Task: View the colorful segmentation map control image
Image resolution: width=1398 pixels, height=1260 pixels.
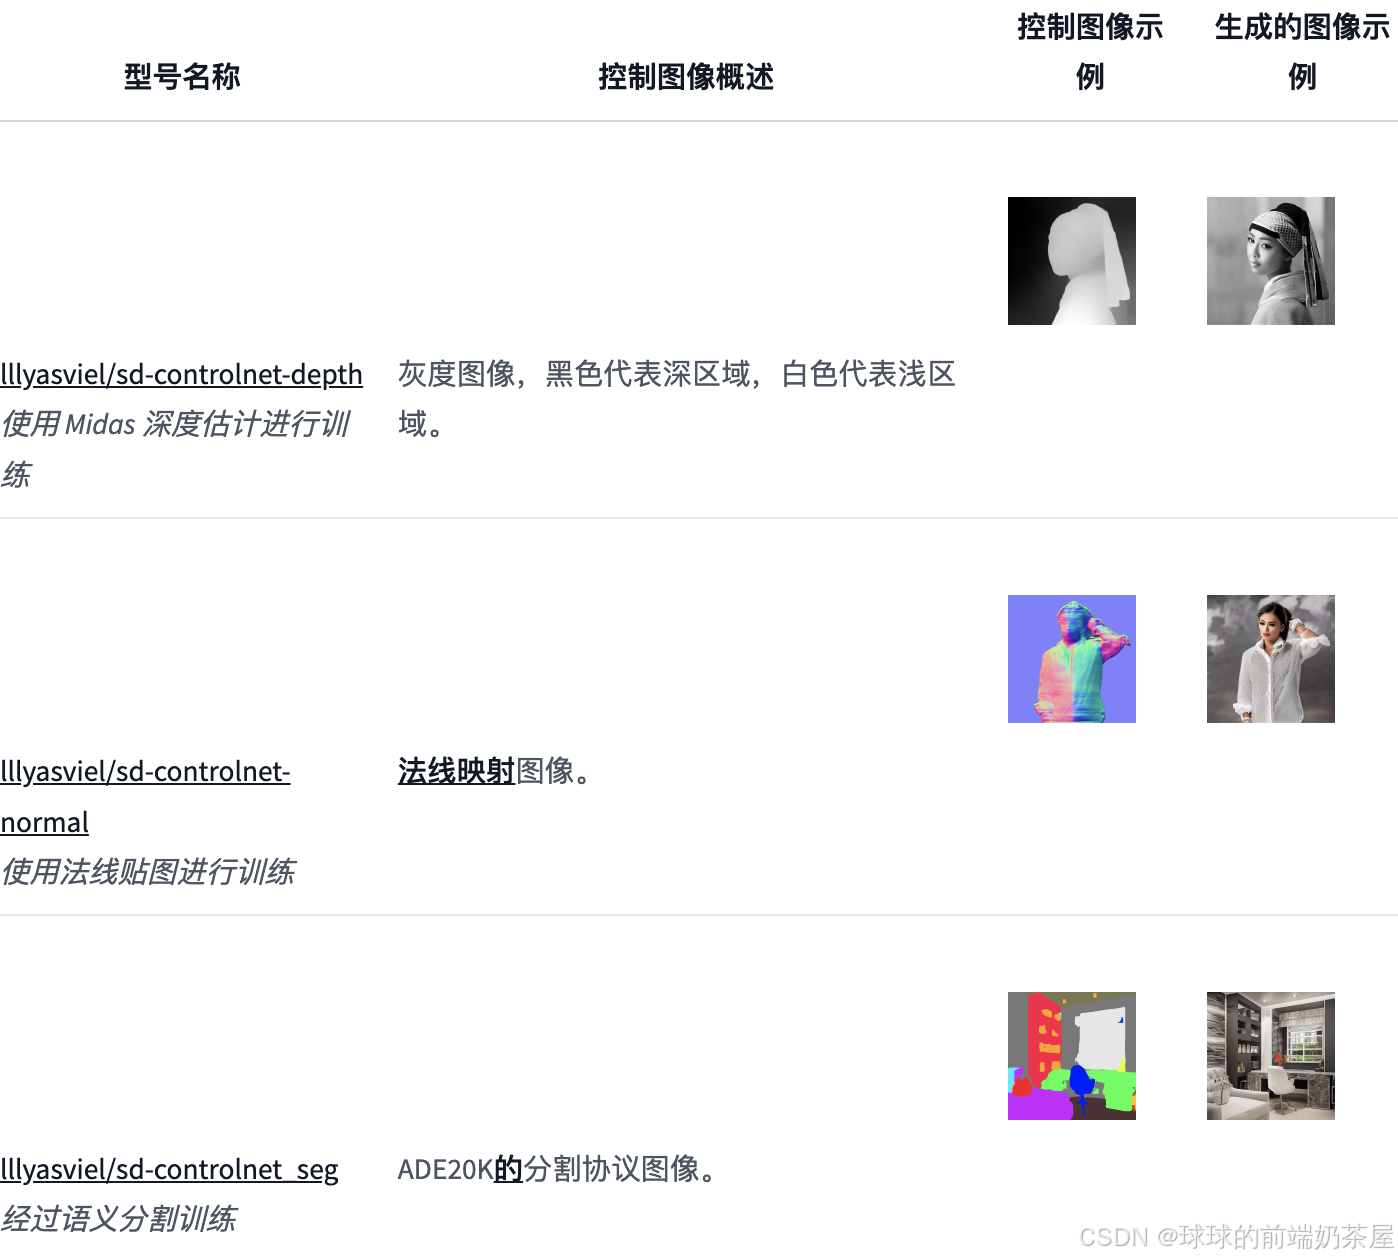Action: pyautogui.click(x=1072, y=1056)
